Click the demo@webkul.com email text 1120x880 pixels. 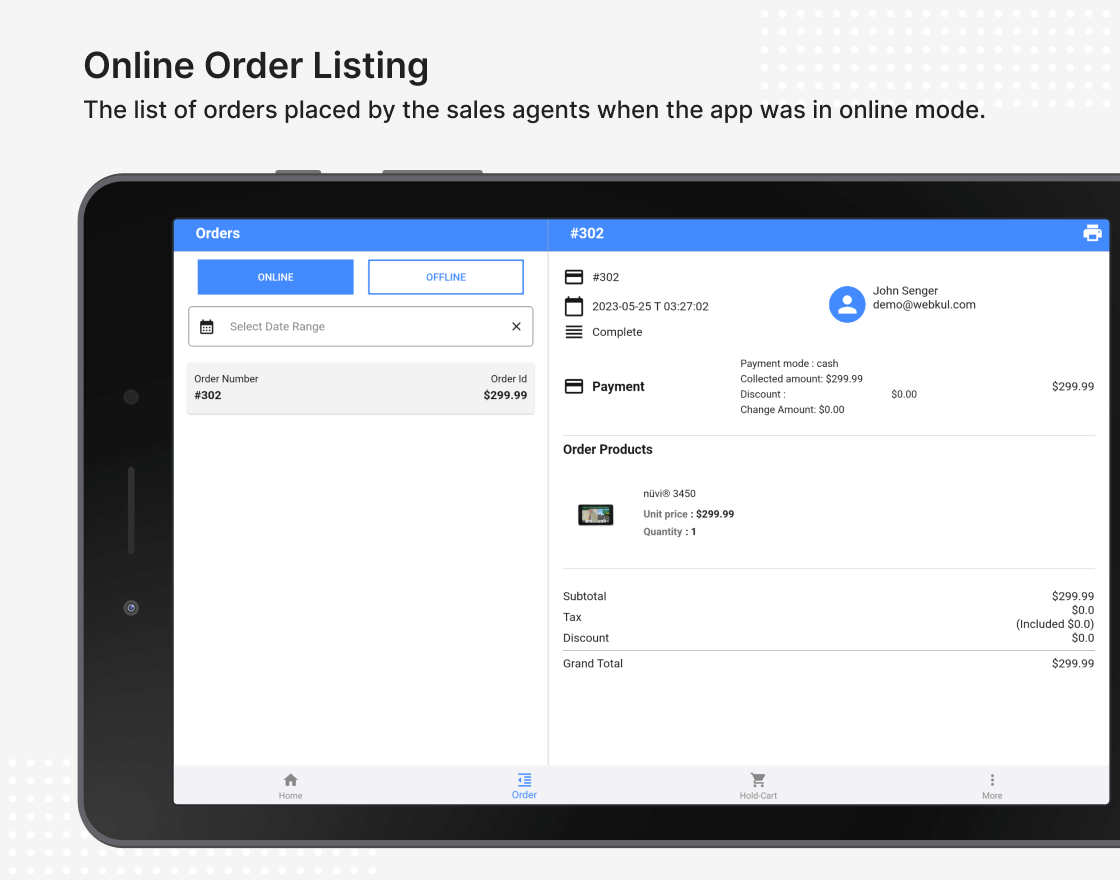click(x=924, y=305)
